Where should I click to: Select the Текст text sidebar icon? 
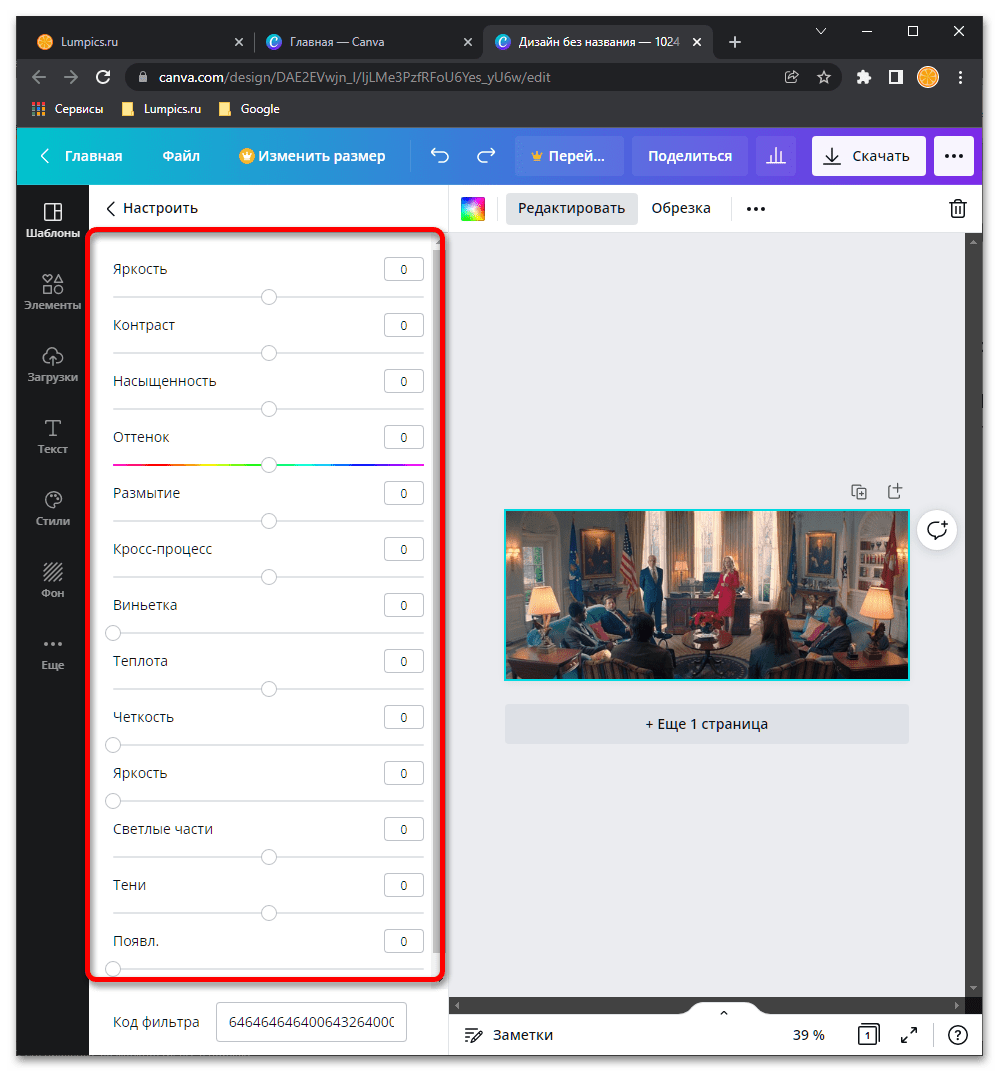(53, 436)
